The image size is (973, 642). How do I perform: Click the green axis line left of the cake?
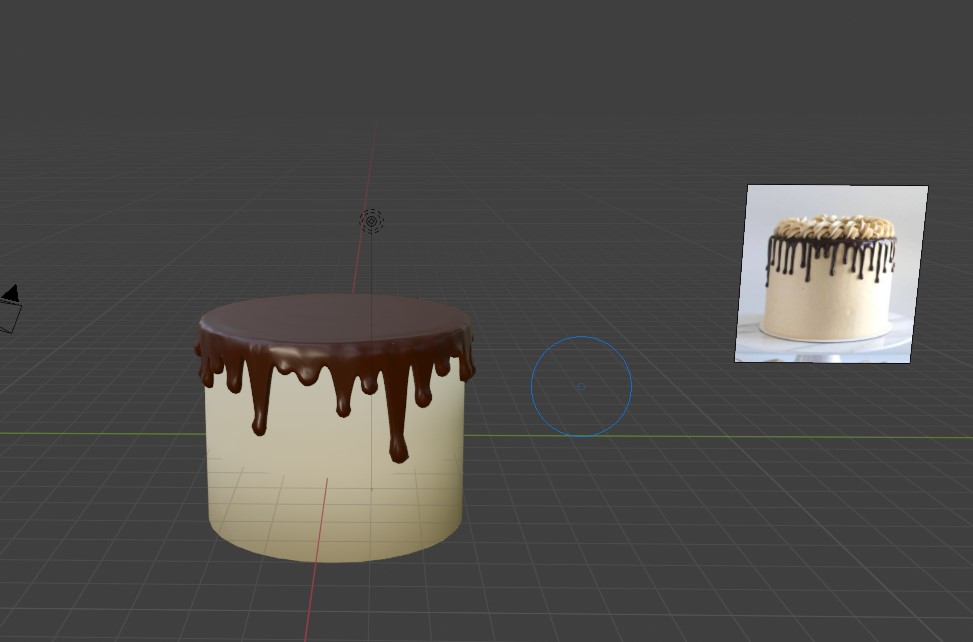pyautogui.click(x=100, y=434)
